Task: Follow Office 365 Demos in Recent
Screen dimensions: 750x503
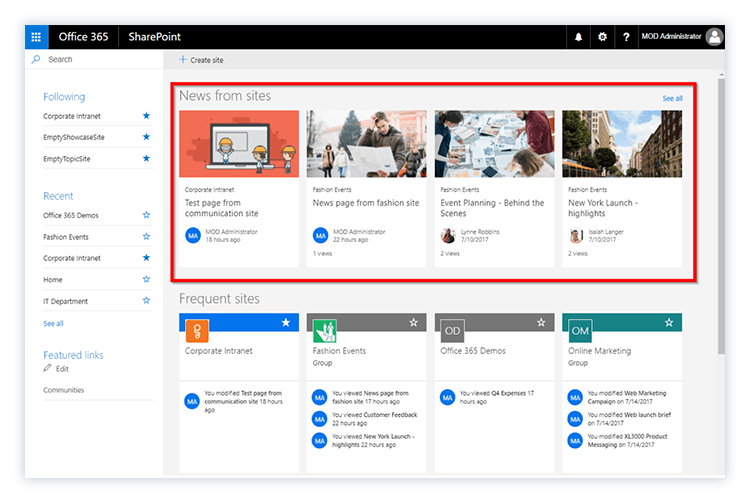Action: (x=146, y=215)
